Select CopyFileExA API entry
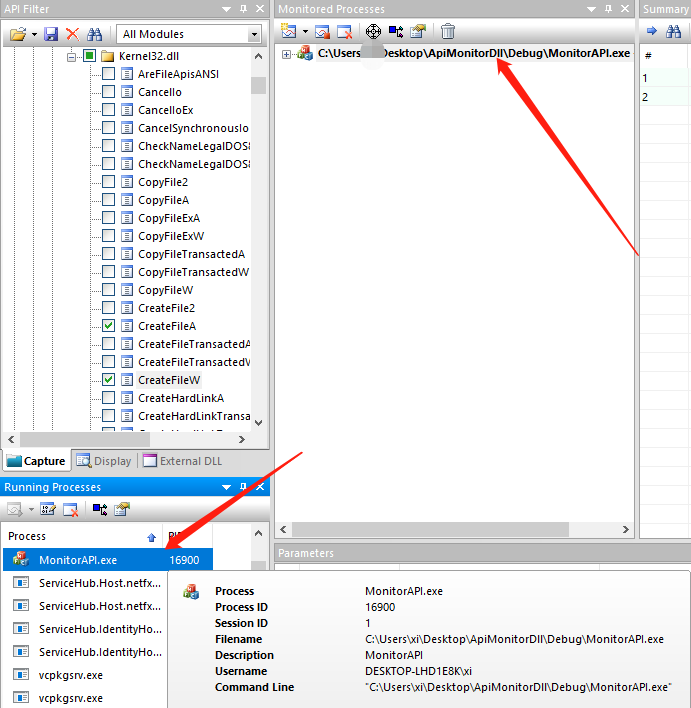 click(168, 218)
